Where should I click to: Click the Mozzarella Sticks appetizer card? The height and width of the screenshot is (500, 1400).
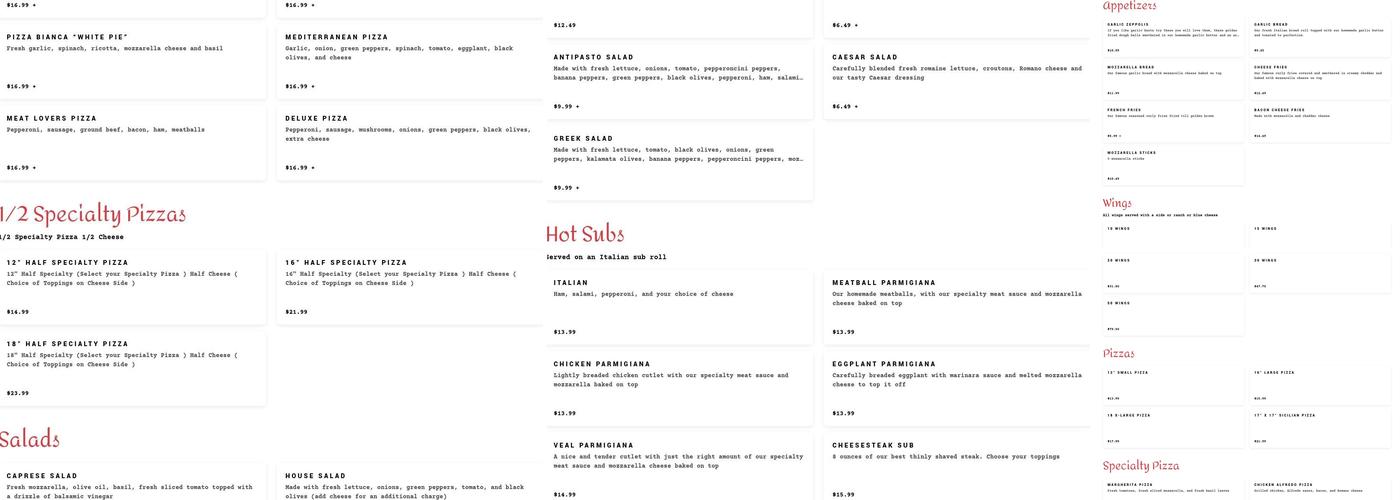(1173, 165)
